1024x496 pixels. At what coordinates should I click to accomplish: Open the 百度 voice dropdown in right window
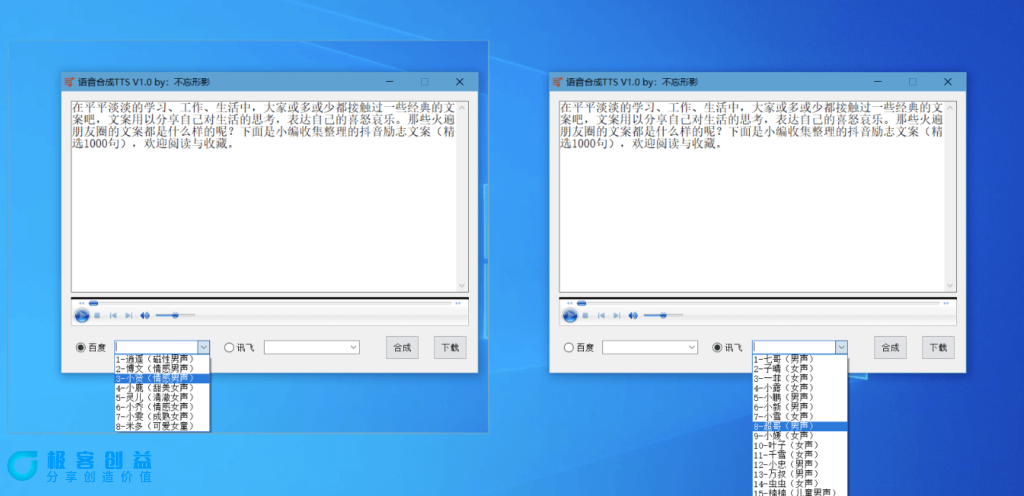(692, 348)
